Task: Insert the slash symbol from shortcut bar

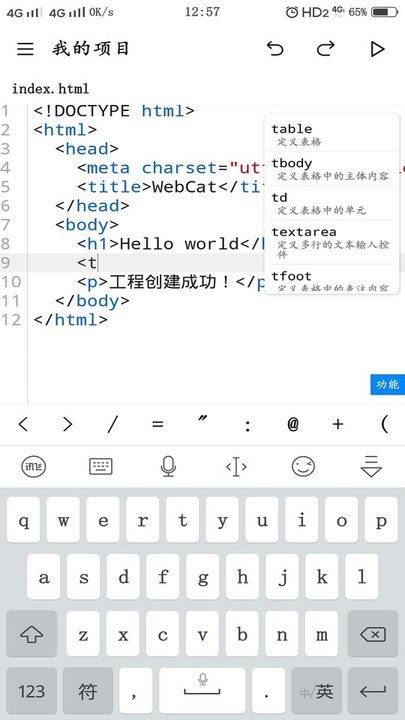Action: pyautogui.click(x=112, y=425)
